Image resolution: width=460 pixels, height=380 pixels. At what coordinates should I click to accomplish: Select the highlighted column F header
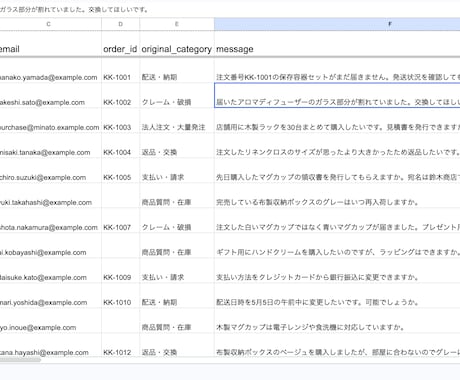[337, 24]
